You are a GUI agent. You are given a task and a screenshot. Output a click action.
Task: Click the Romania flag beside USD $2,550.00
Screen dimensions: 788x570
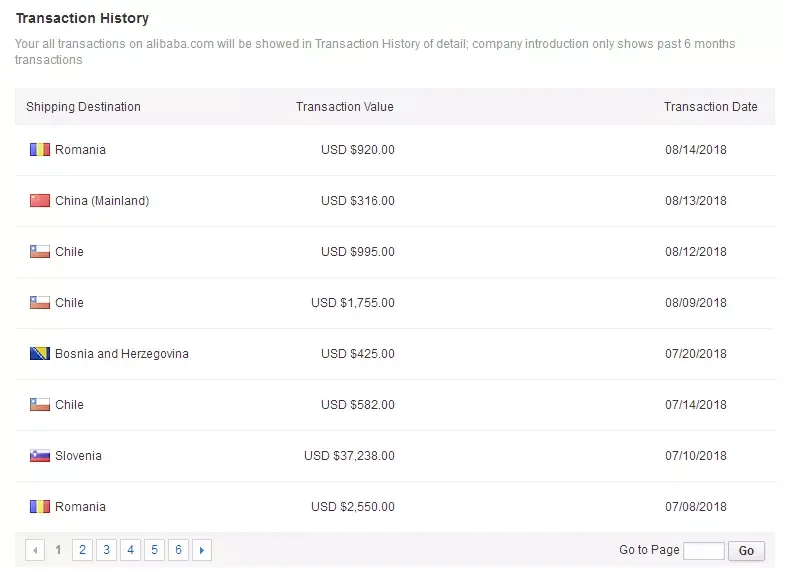pyautogui.click(x=40, y=507)
